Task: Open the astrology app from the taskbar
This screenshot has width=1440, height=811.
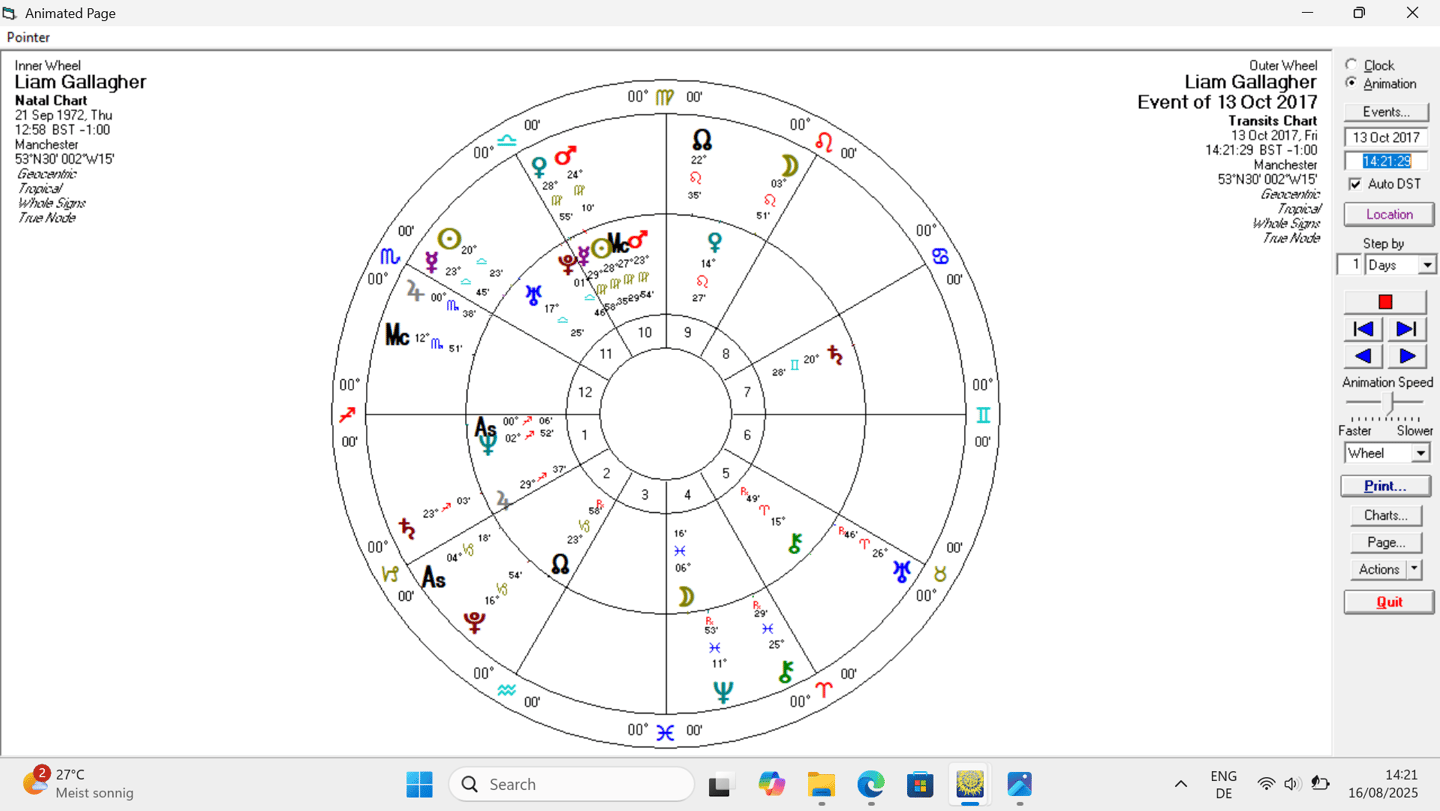Action: tap(968, 784)
